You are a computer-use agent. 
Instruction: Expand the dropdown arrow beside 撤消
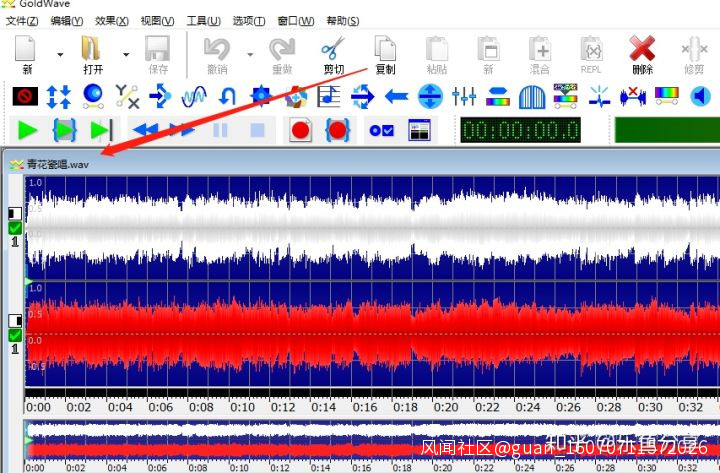point(250,55)
